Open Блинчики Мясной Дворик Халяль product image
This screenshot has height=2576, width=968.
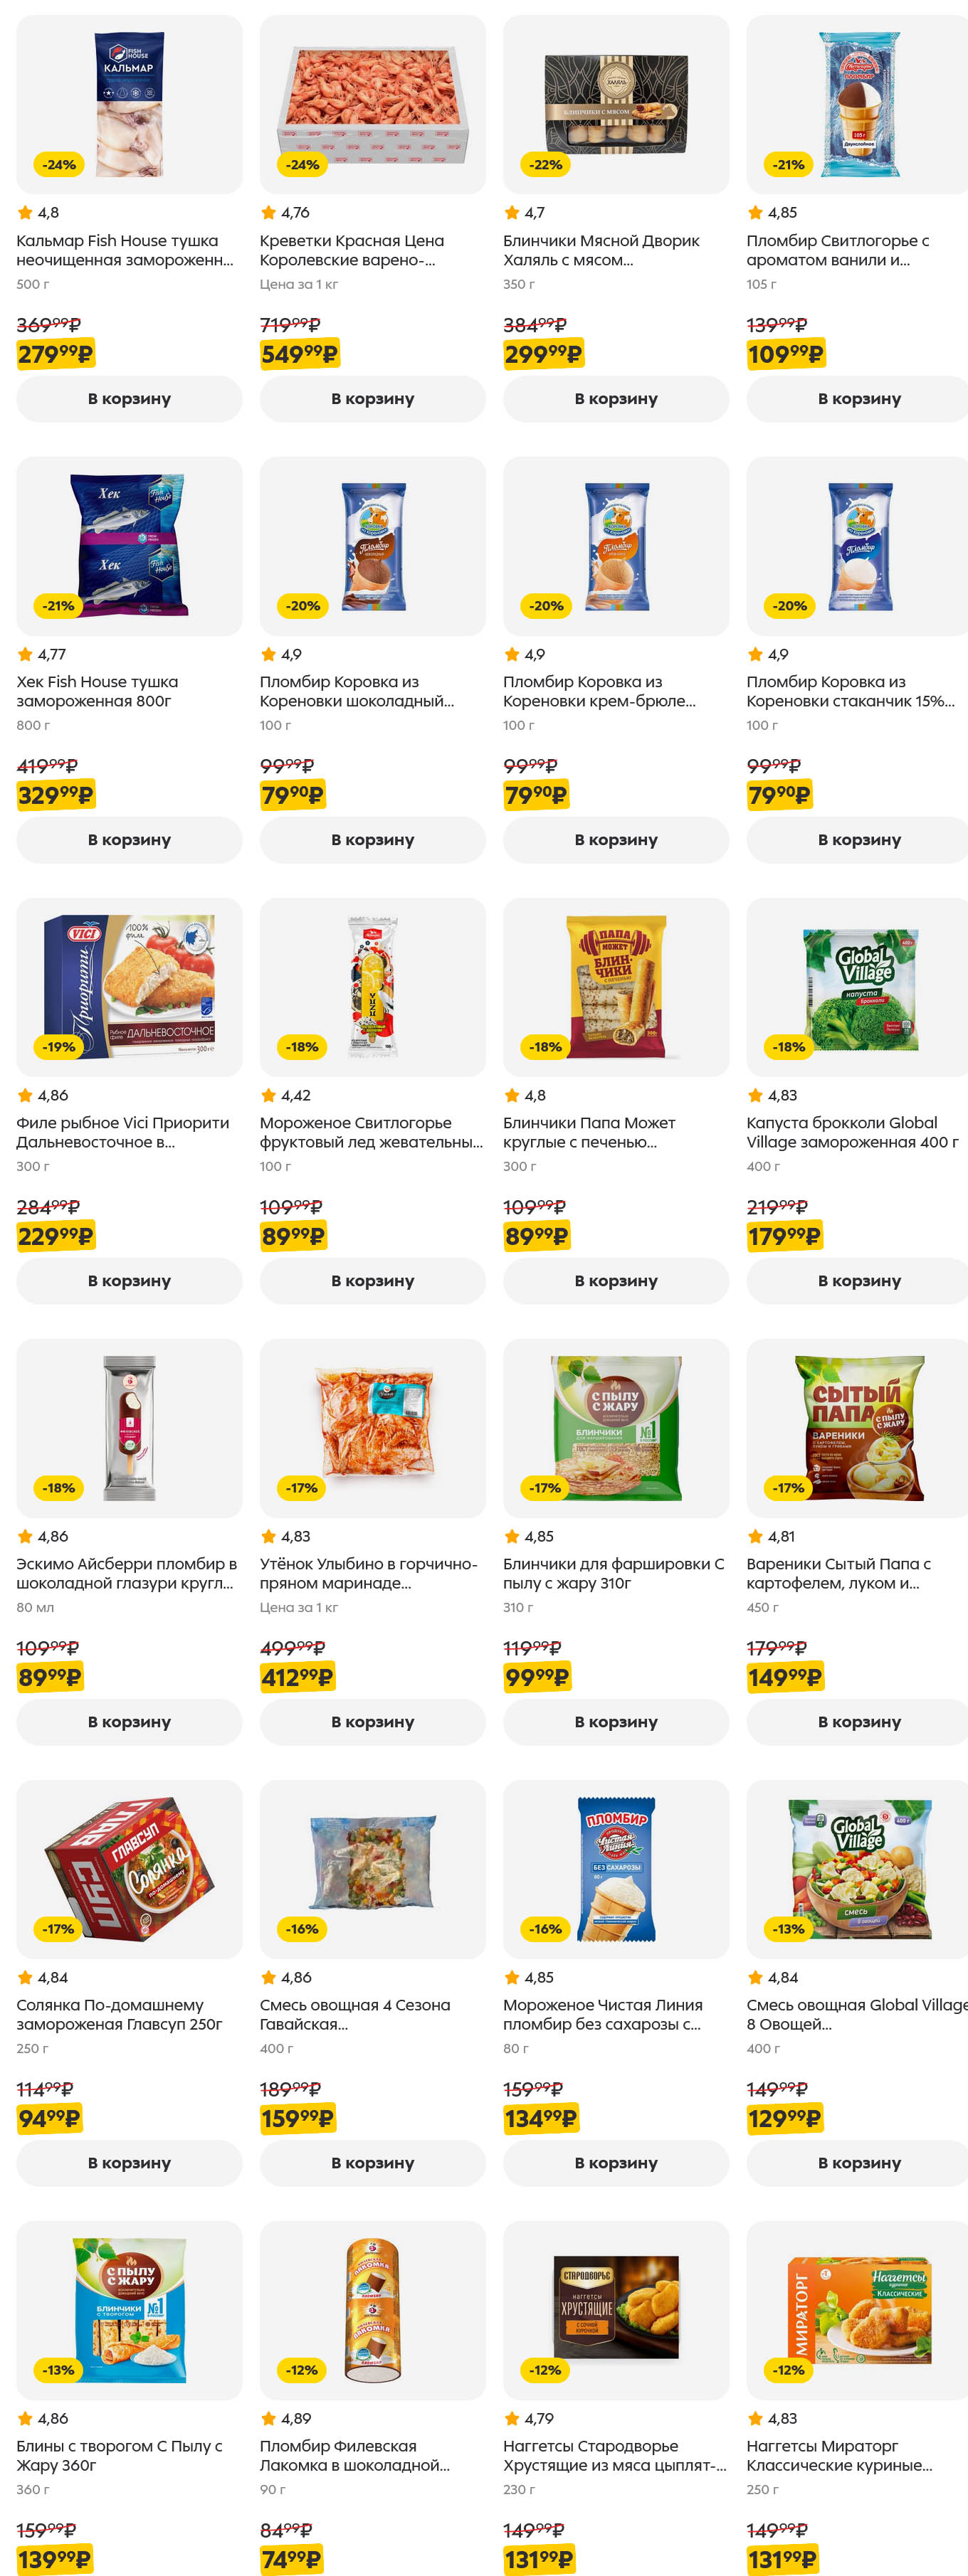click(x=616, y=104)
